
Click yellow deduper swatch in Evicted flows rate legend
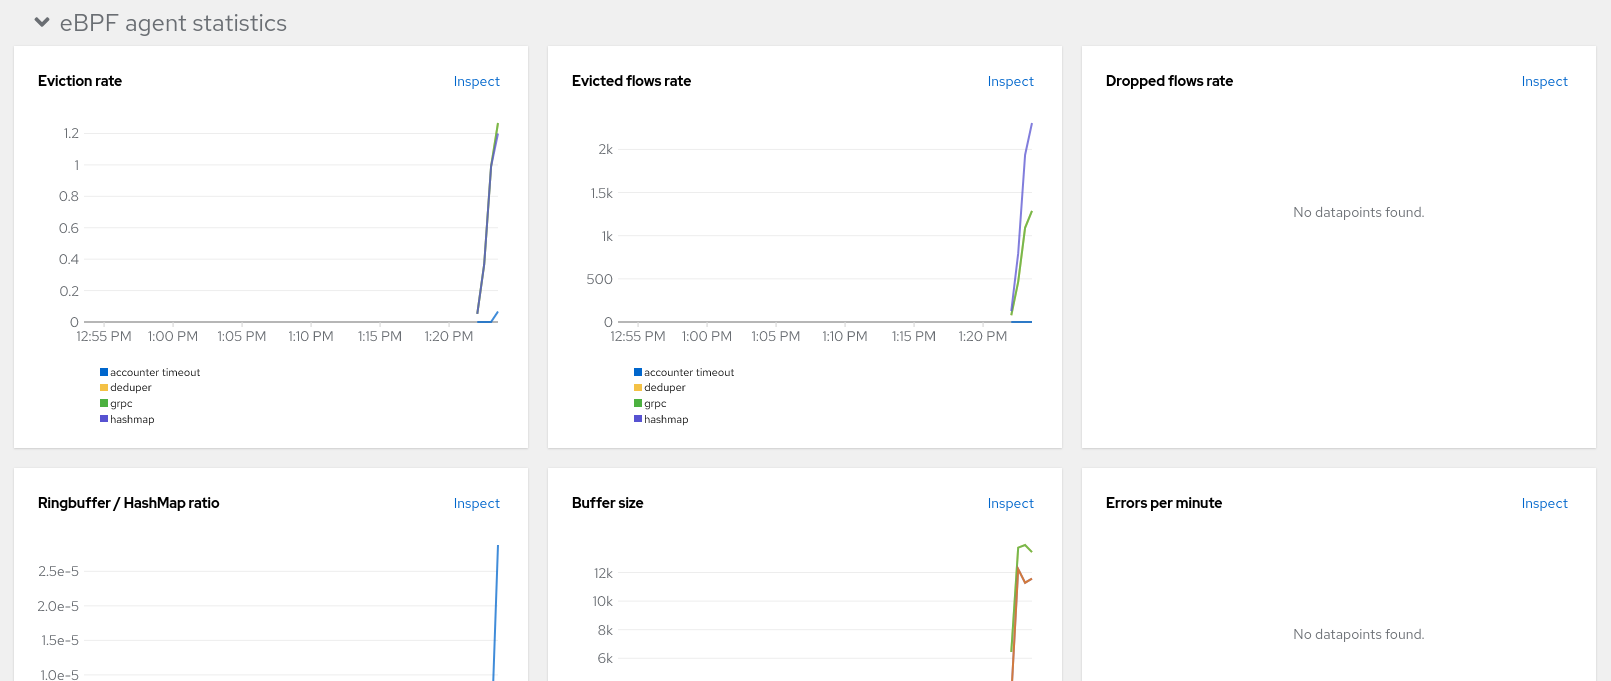638,388
